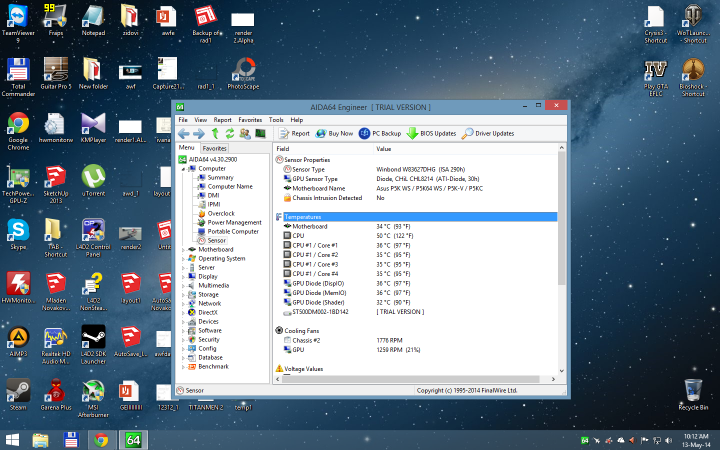Expand the Display tree node

point(183,277)
